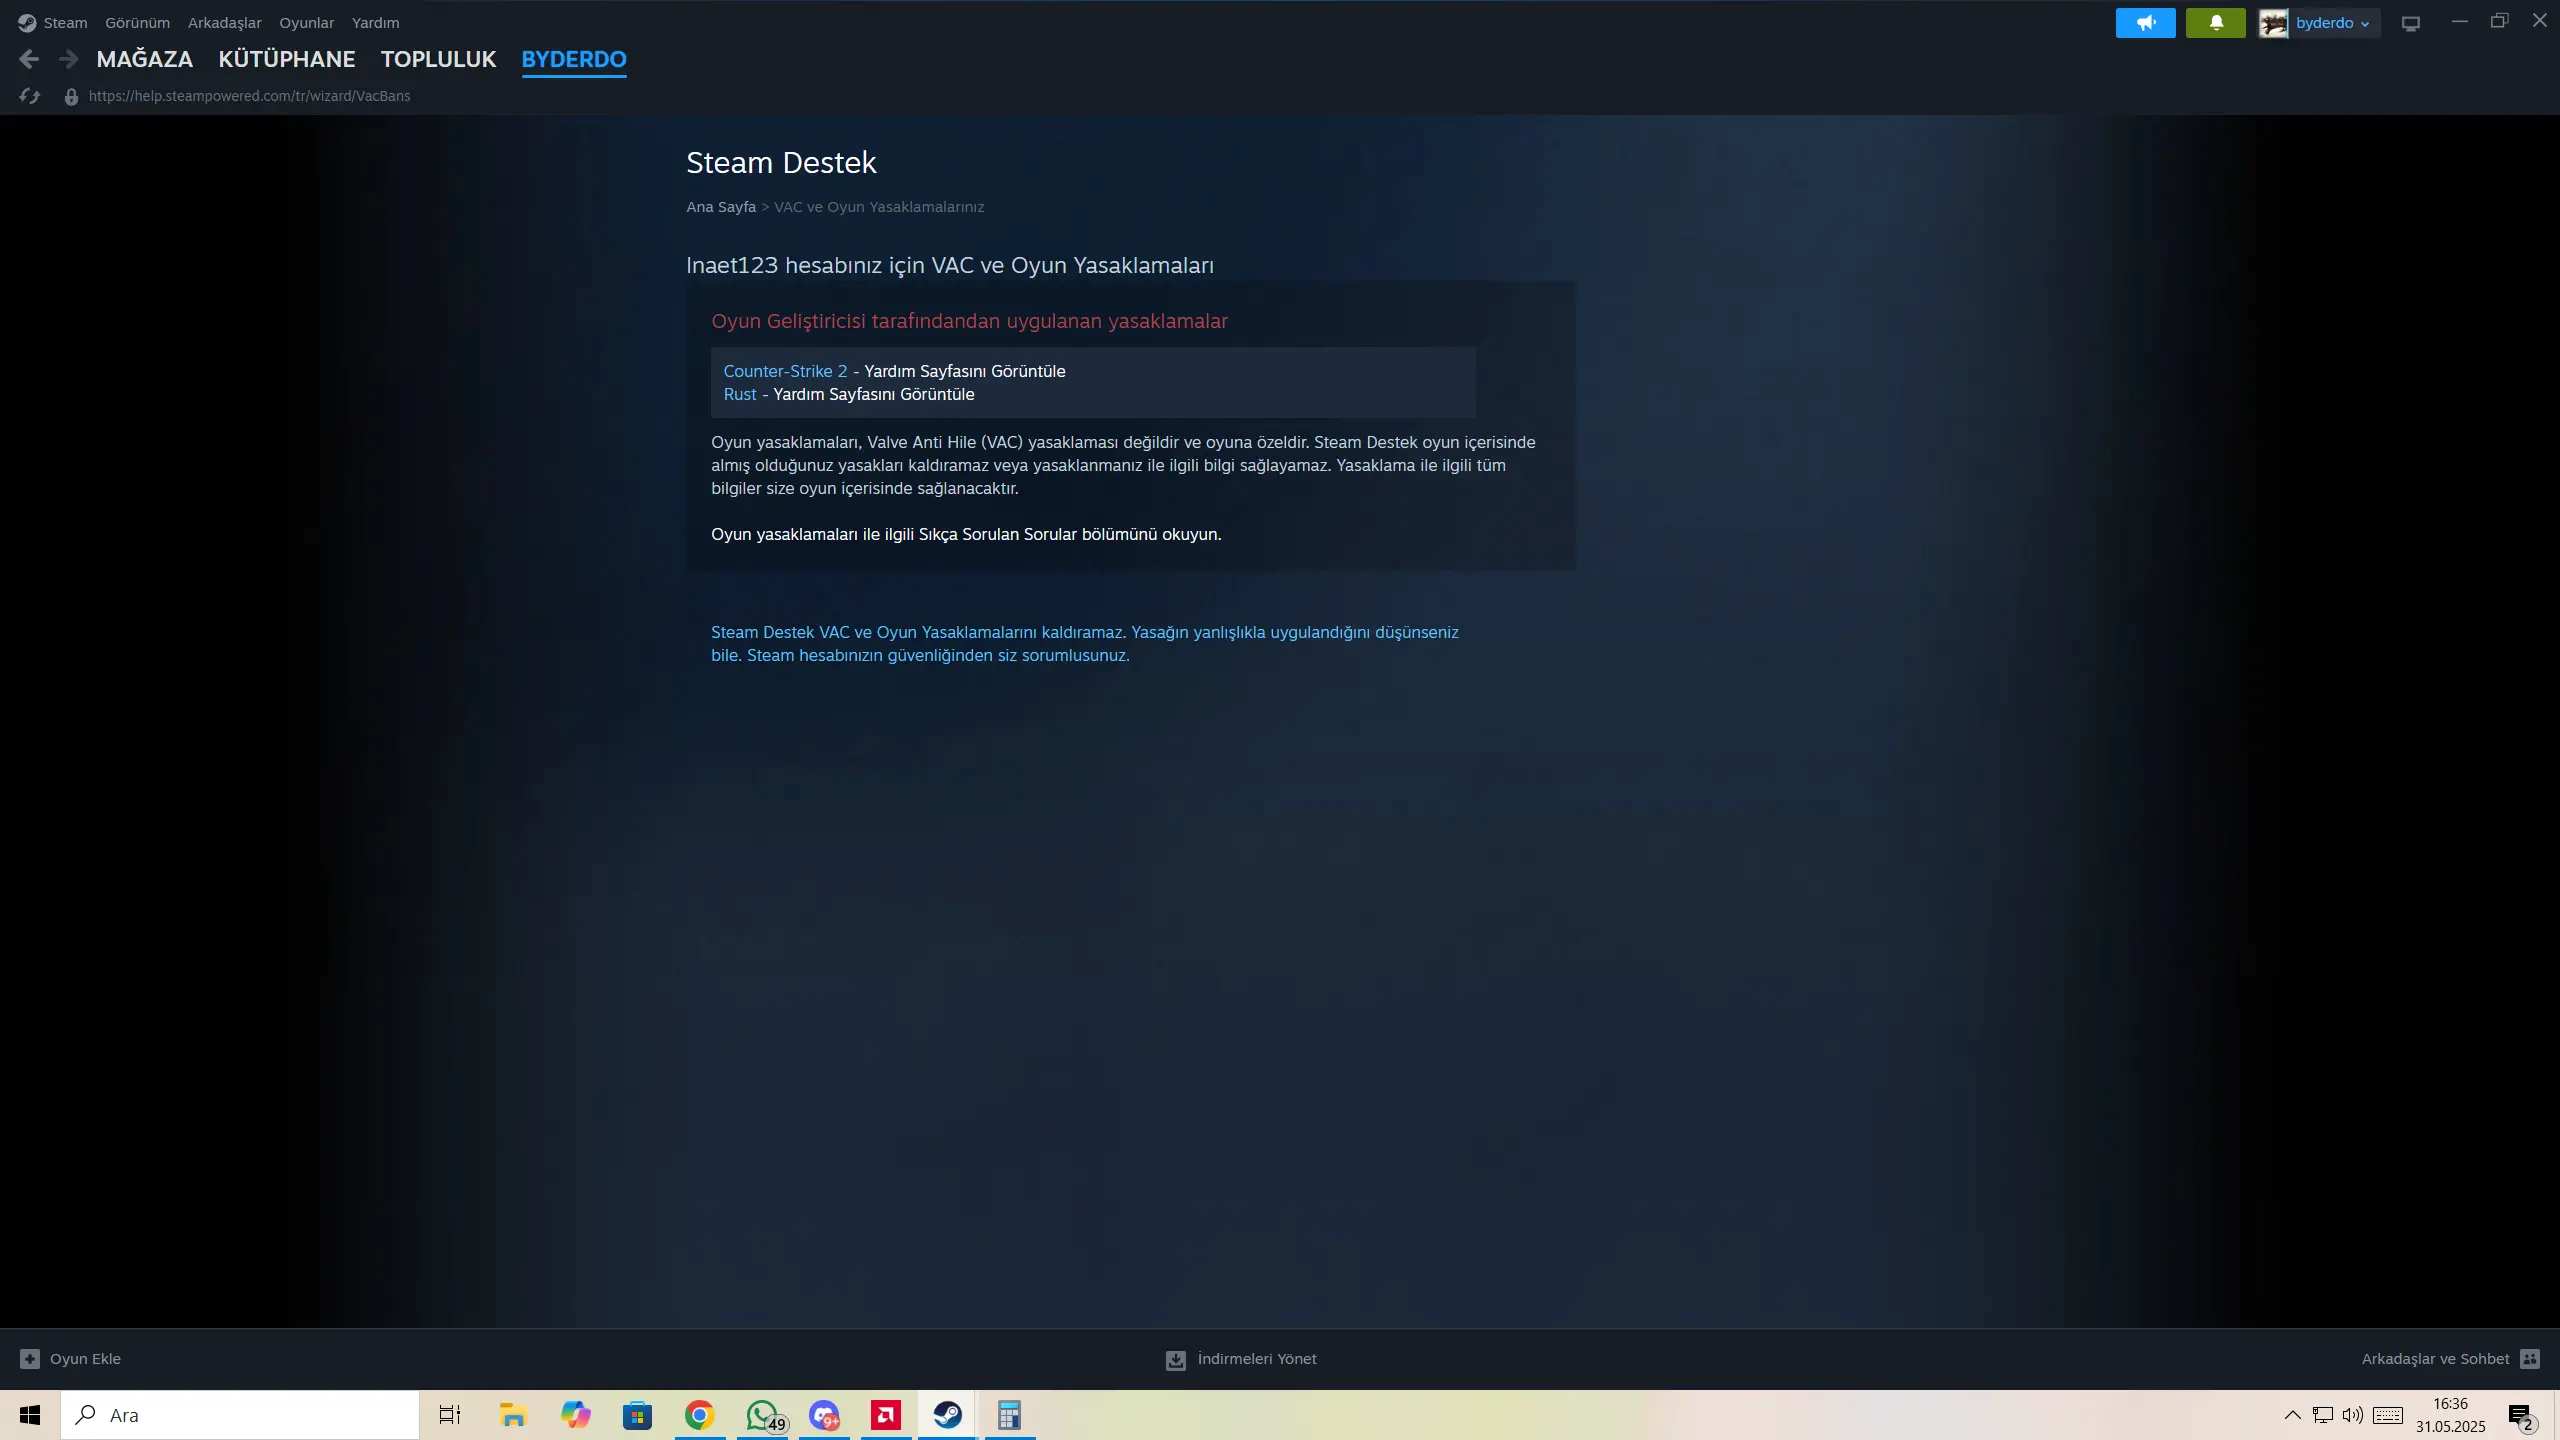Screen dimensions: 2560x1440
Task: Open the volume tray icon
Action: pyautogui.click(x=2353, y=1415)
